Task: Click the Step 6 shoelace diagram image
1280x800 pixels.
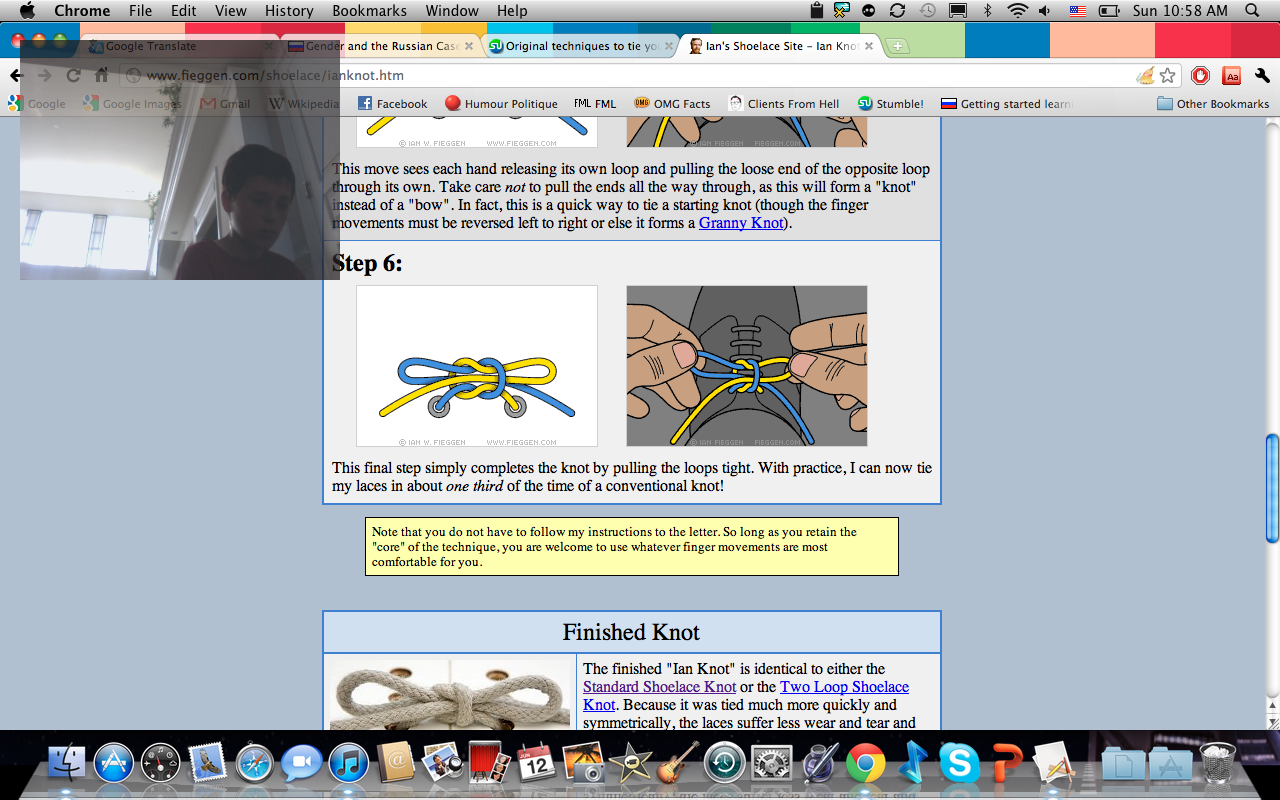Action: coord(477,366)
